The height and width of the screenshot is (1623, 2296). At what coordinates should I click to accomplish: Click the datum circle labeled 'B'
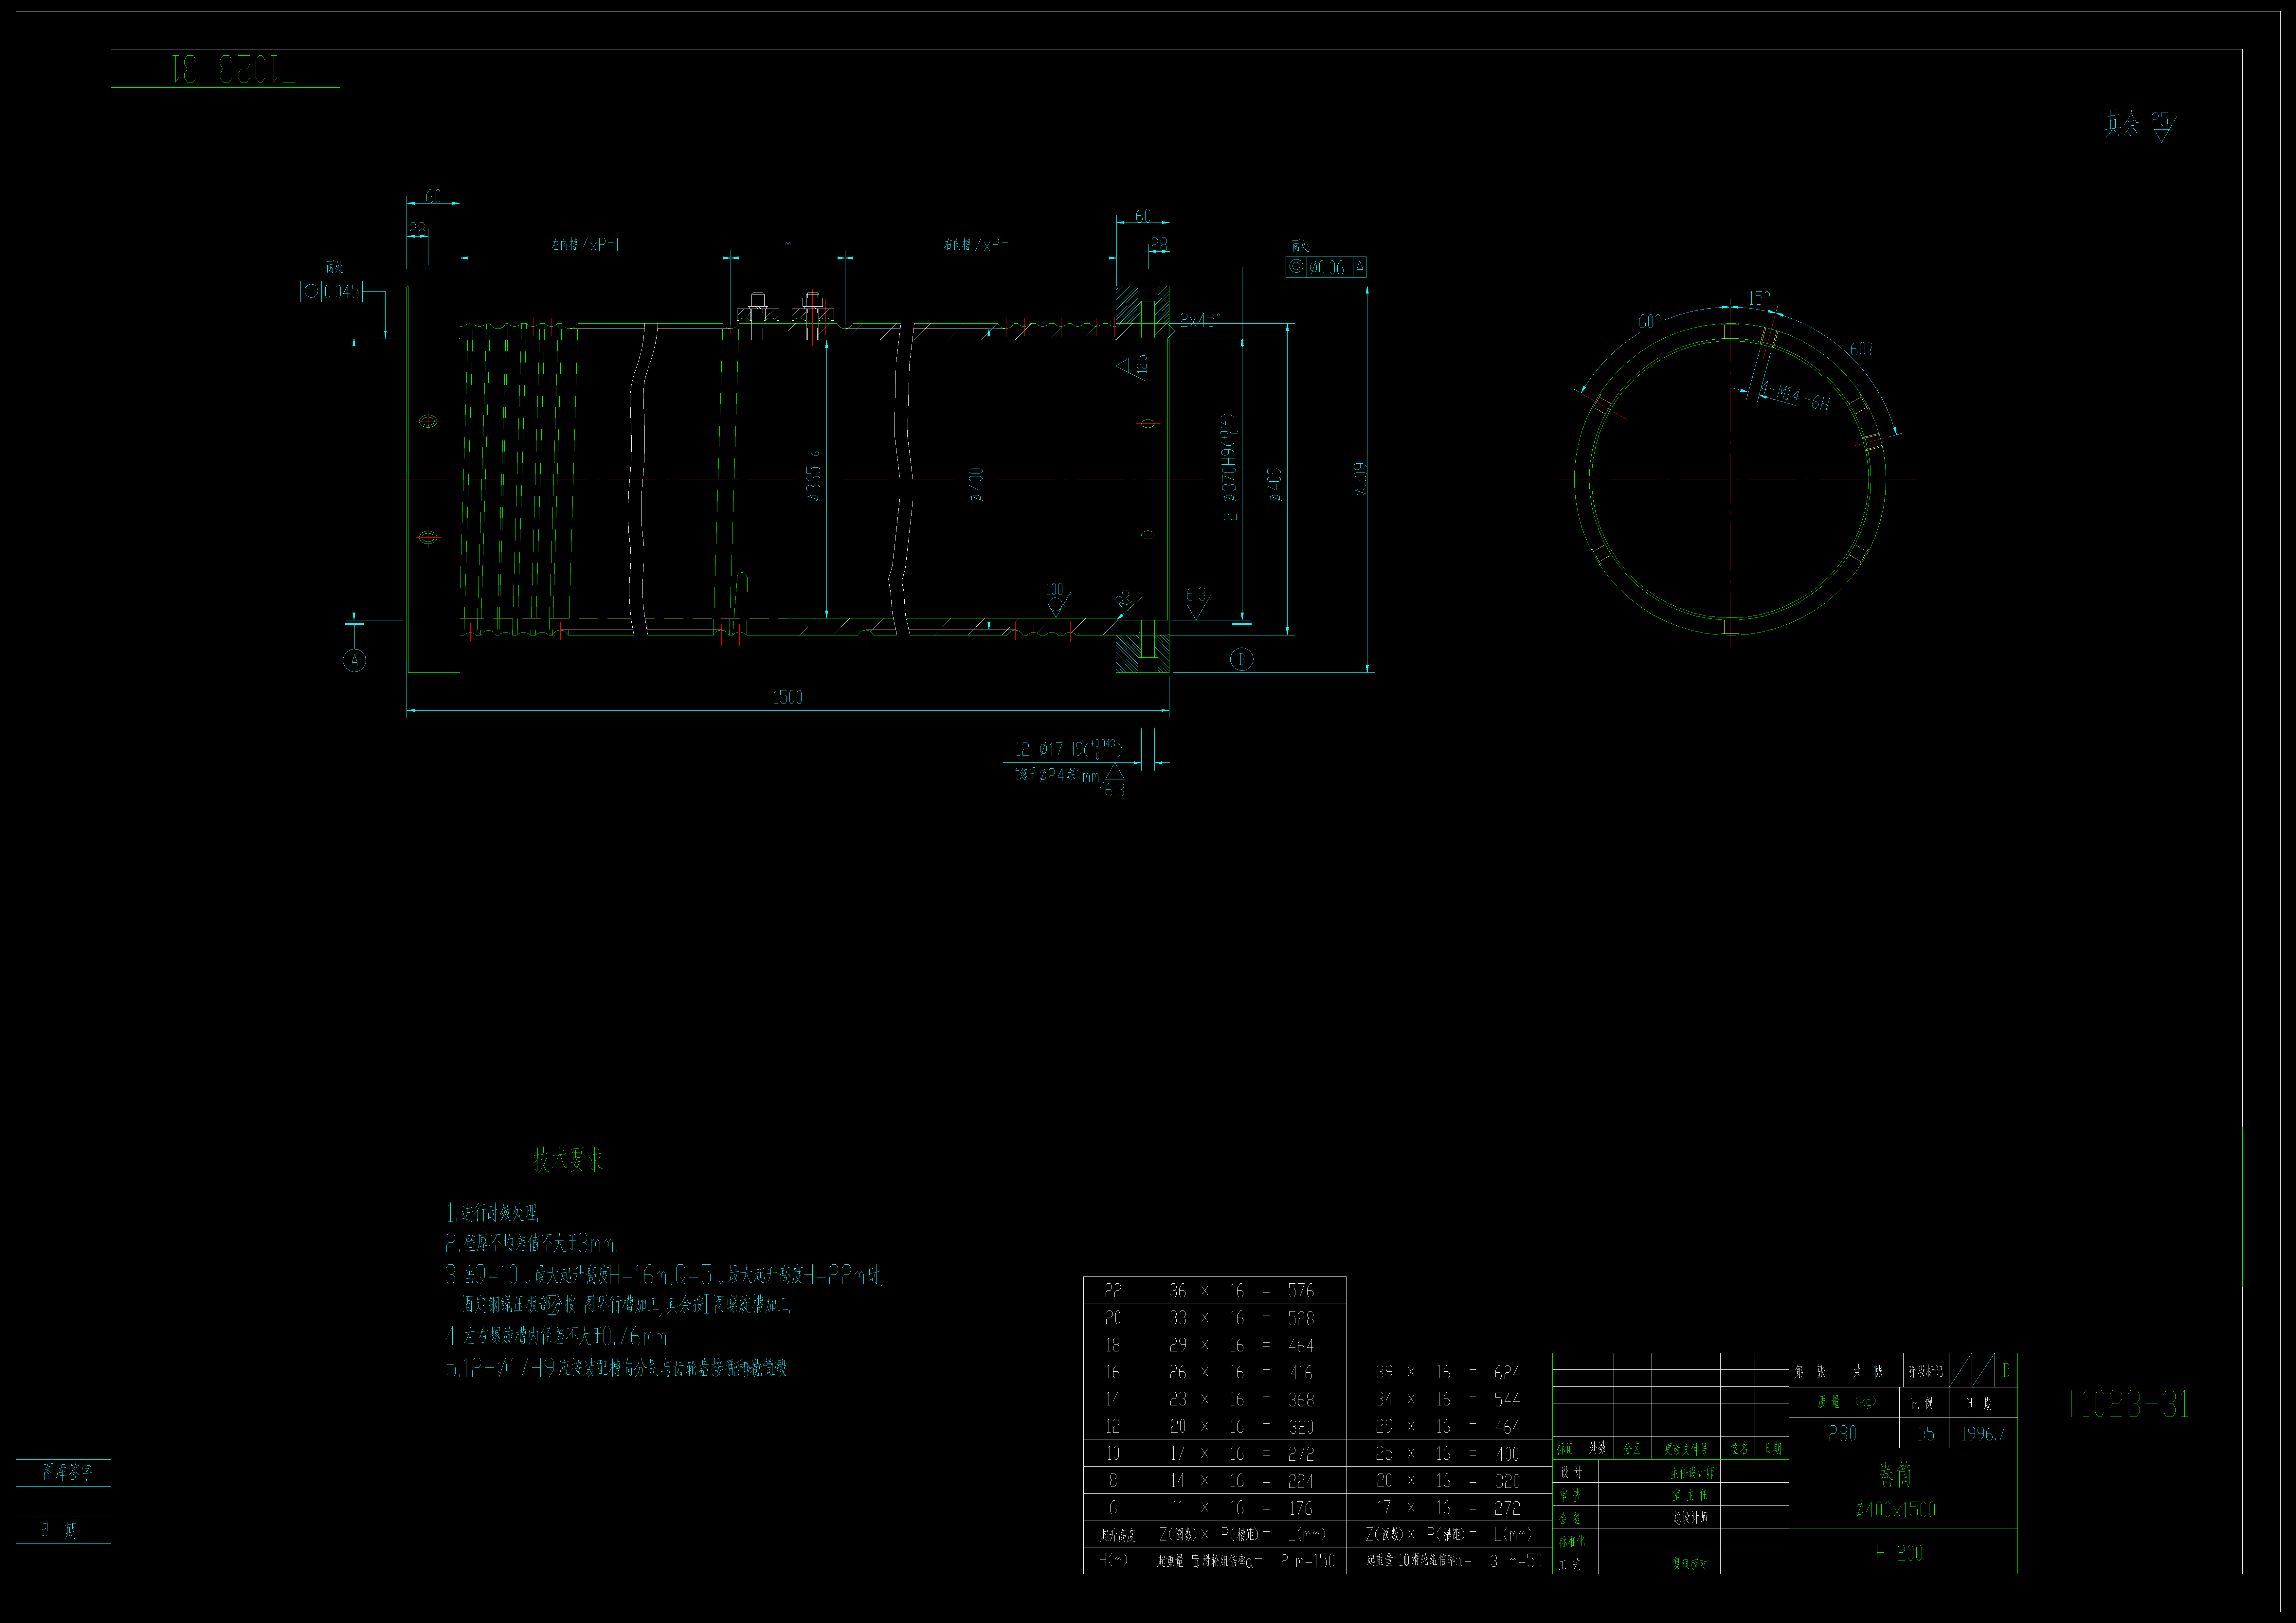(x=1242, y=659)
